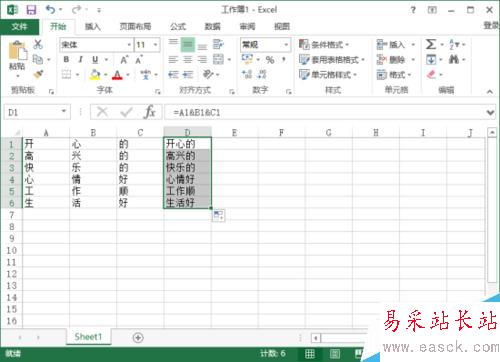500x362 pixels.
Task: Switch to Normal view in status bar
Action: click(x=310, y=354)
